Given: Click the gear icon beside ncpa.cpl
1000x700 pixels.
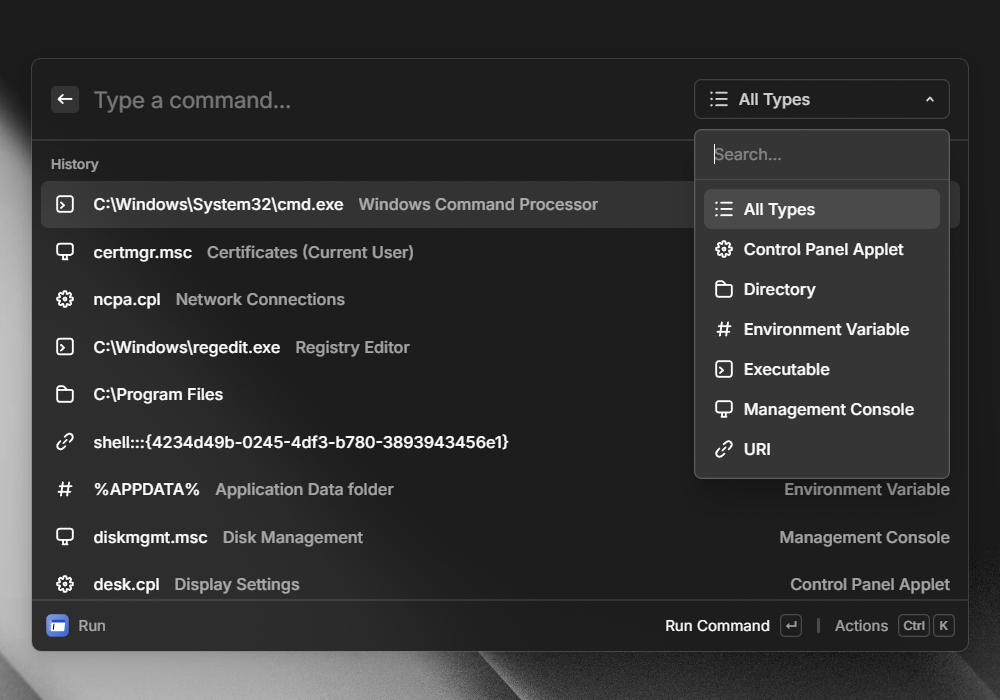Looking at the screenshot, I should pos(65,299).
